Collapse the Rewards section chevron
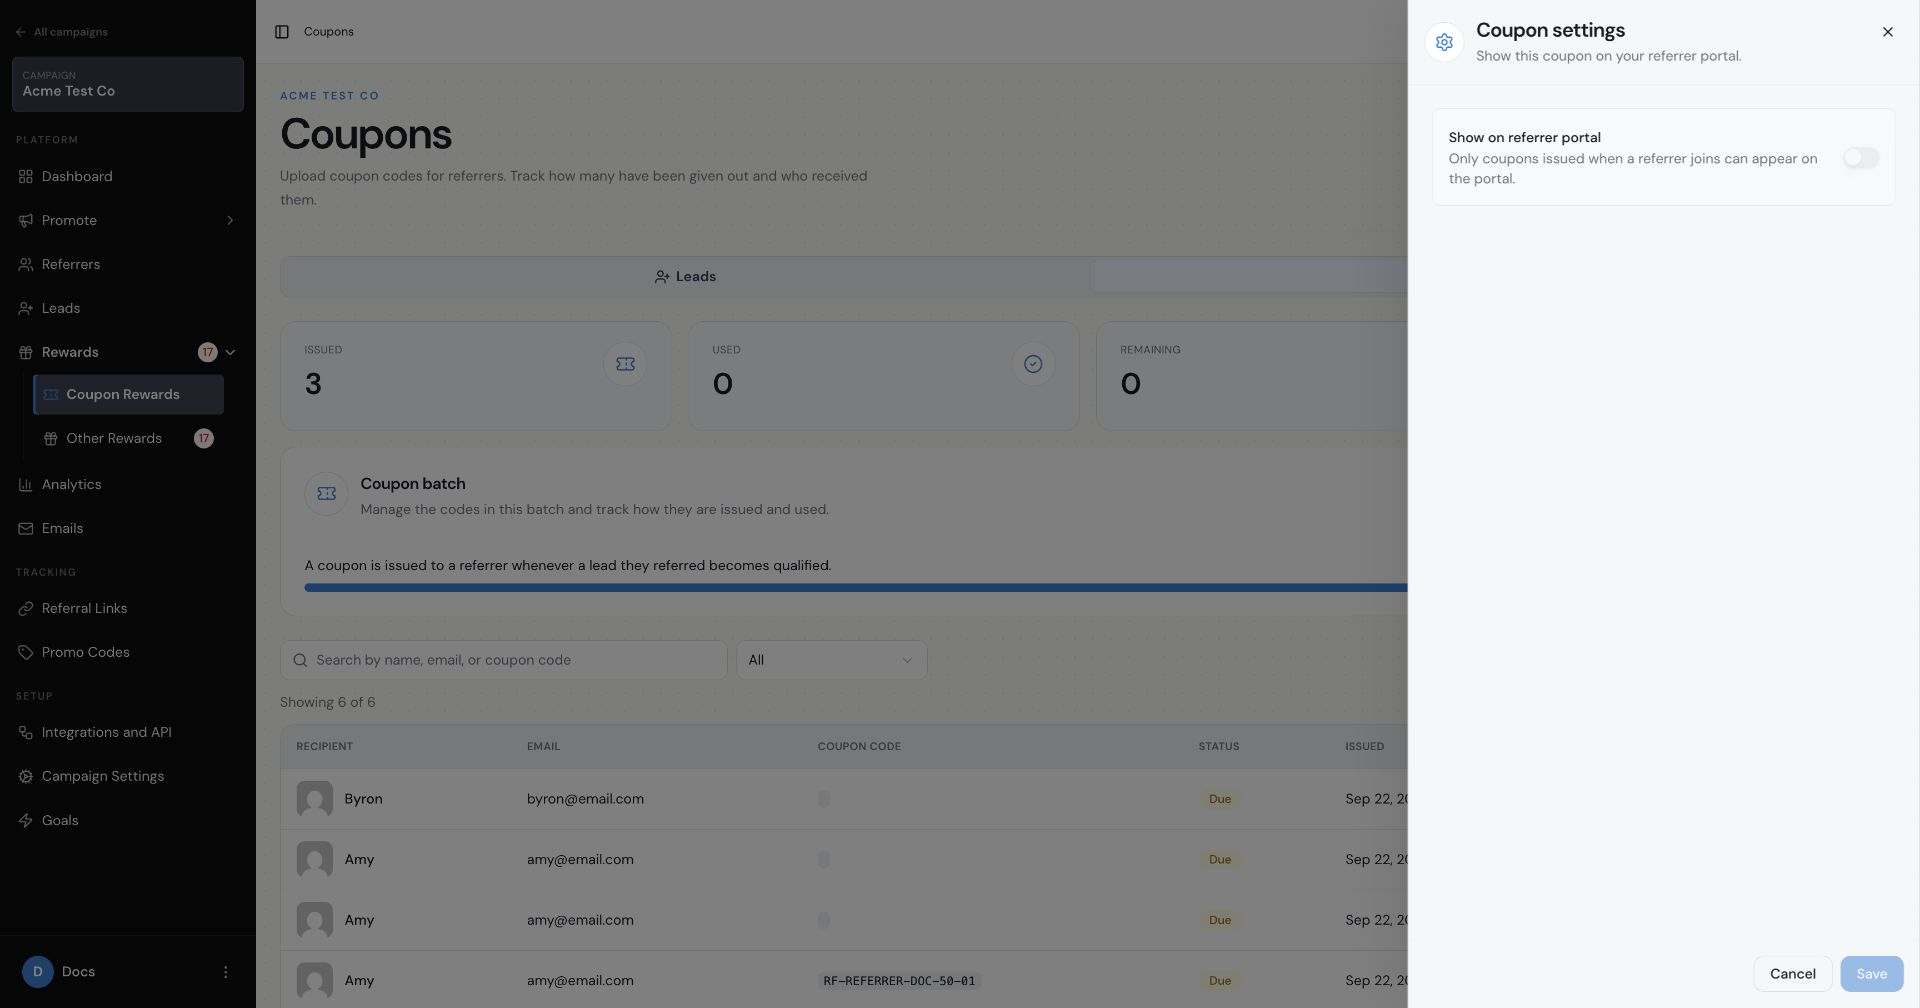This screenshot has width=1920, height=1008. pyautogui.click(x=230, y=352)
